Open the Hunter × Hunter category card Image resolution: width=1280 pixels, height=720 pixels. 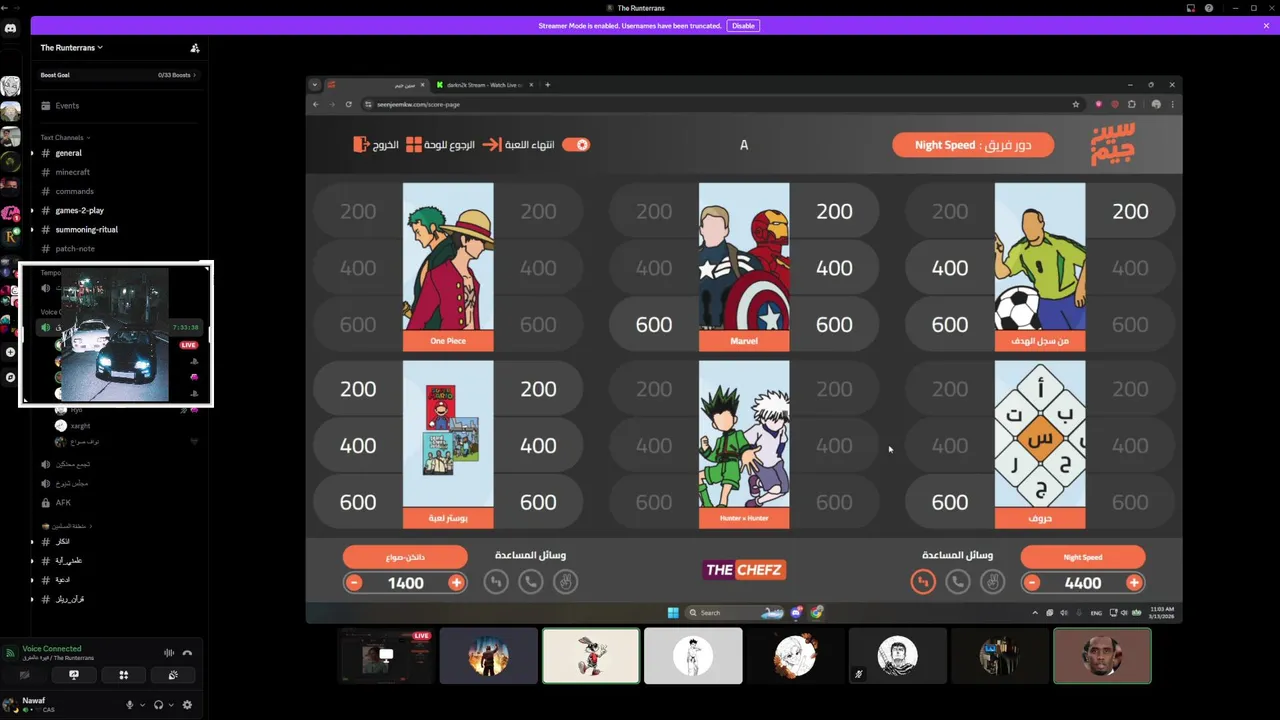click(x=744, y=444)
